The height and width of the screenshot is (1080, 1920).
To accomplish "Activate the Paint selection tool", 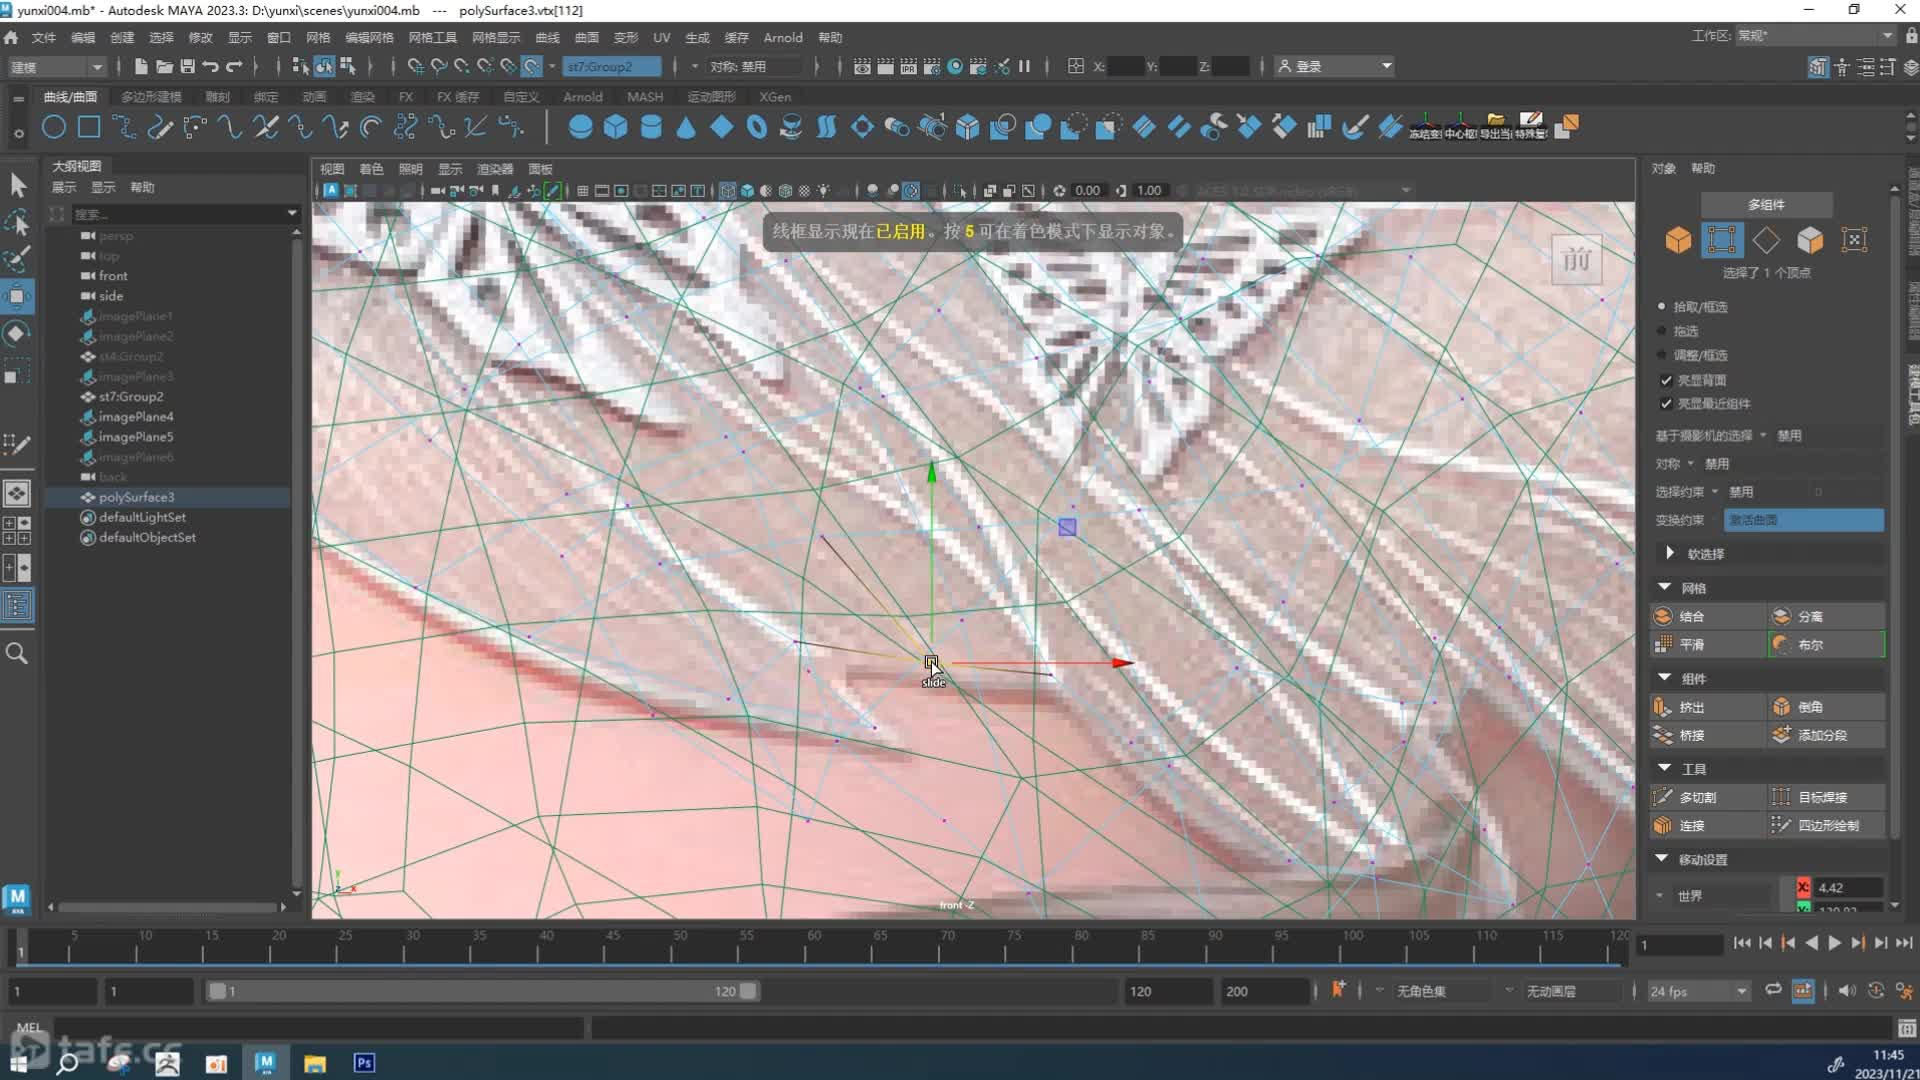I will (x=17, y=258).
